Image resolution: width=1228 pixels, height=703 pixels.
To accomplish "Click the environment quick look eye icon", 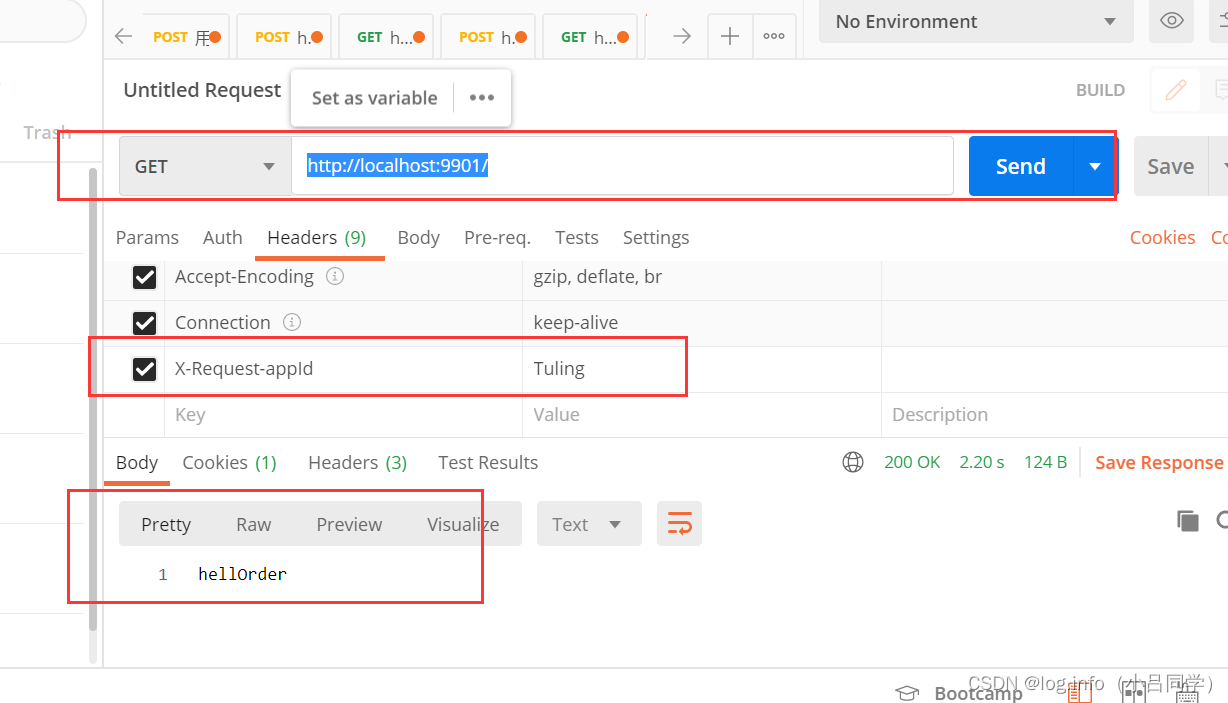I will pos(1171,21).
